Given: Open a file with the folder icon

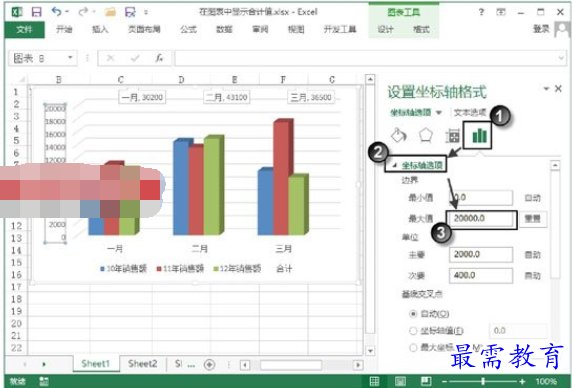Looking at the screenshot, I should (109, 12).
